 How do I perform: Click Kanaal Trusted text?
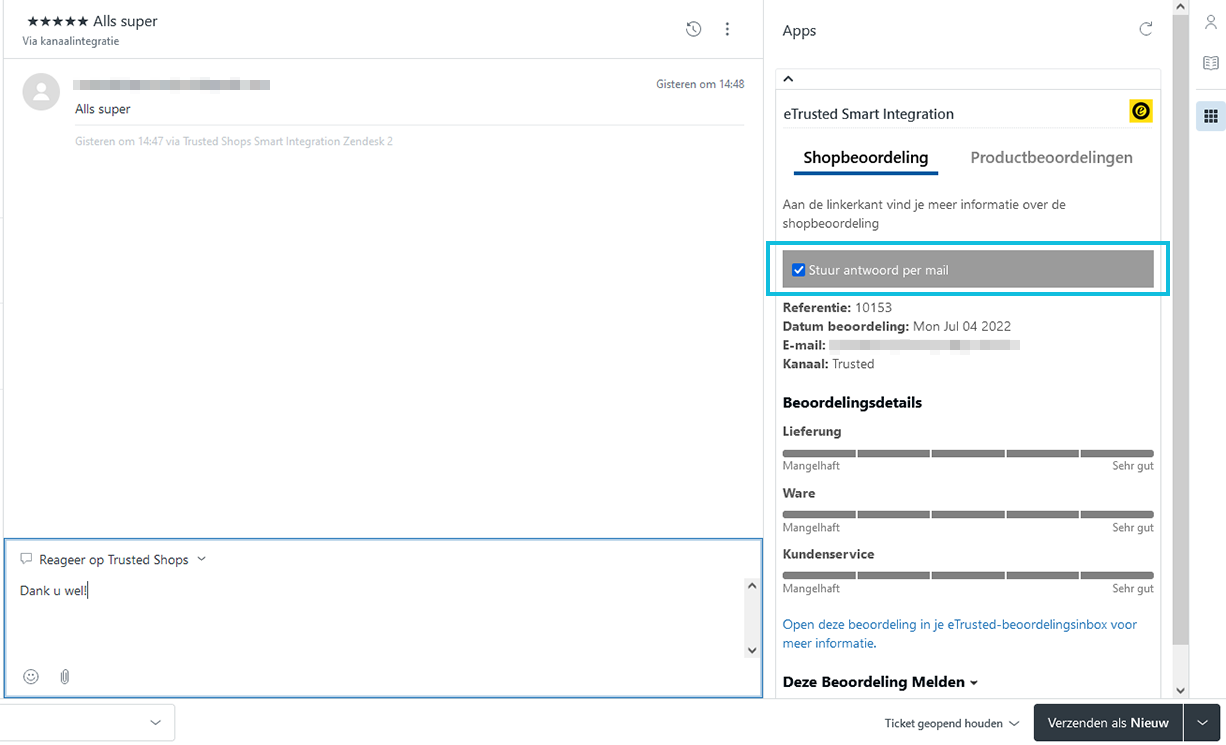[x=828, y=364]
